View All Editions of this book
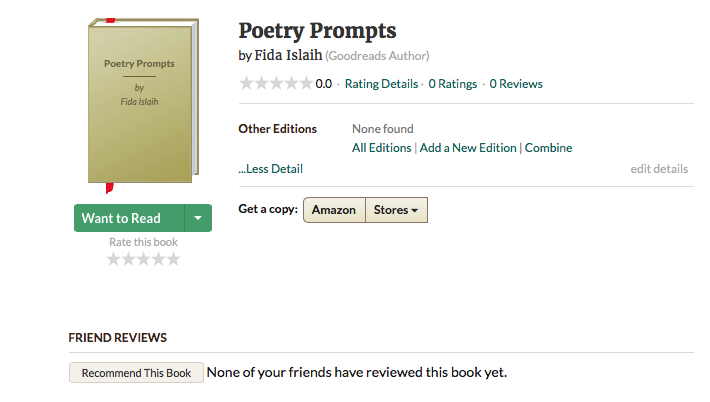 pyautogui.click(x=381, y=148)
